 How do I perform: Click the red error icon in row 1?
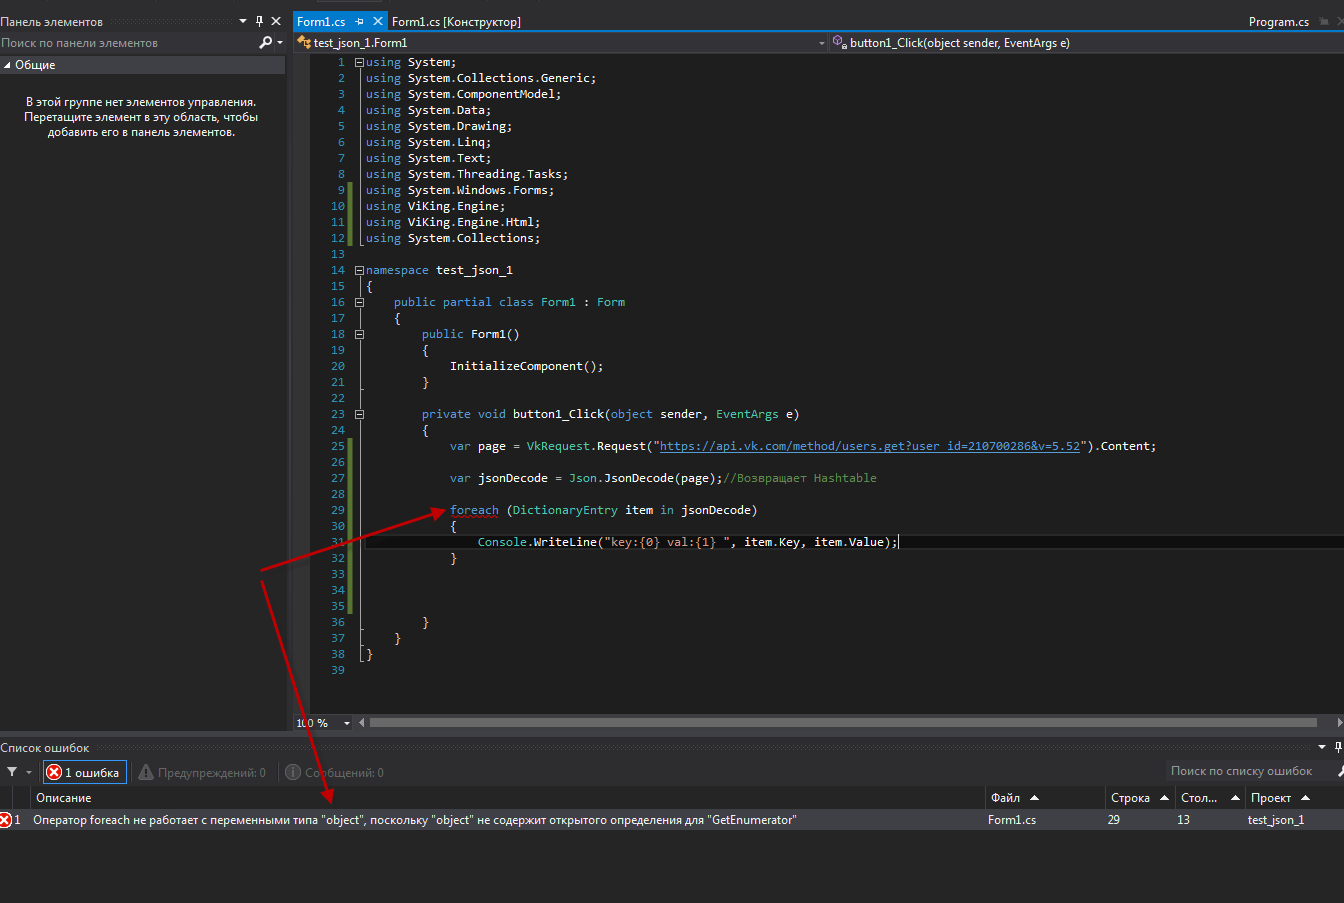pos(5,820)
